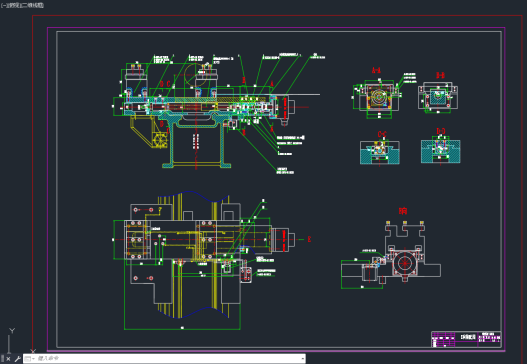Open the viewport [-] controls menu
This screenshot has height=364, width=527.
click(3, 5)
